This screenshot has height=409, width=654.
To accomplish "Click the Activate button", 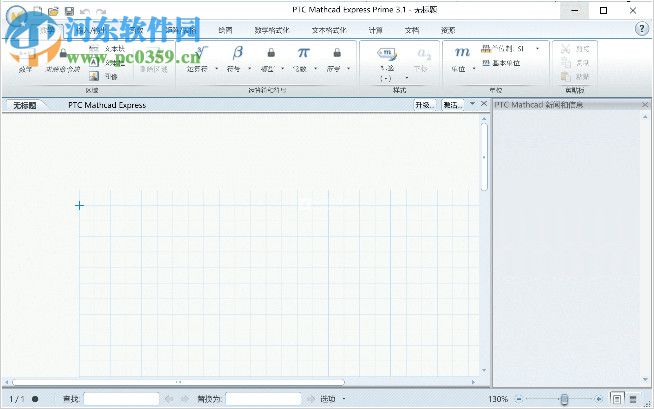I will click(453, 105).
